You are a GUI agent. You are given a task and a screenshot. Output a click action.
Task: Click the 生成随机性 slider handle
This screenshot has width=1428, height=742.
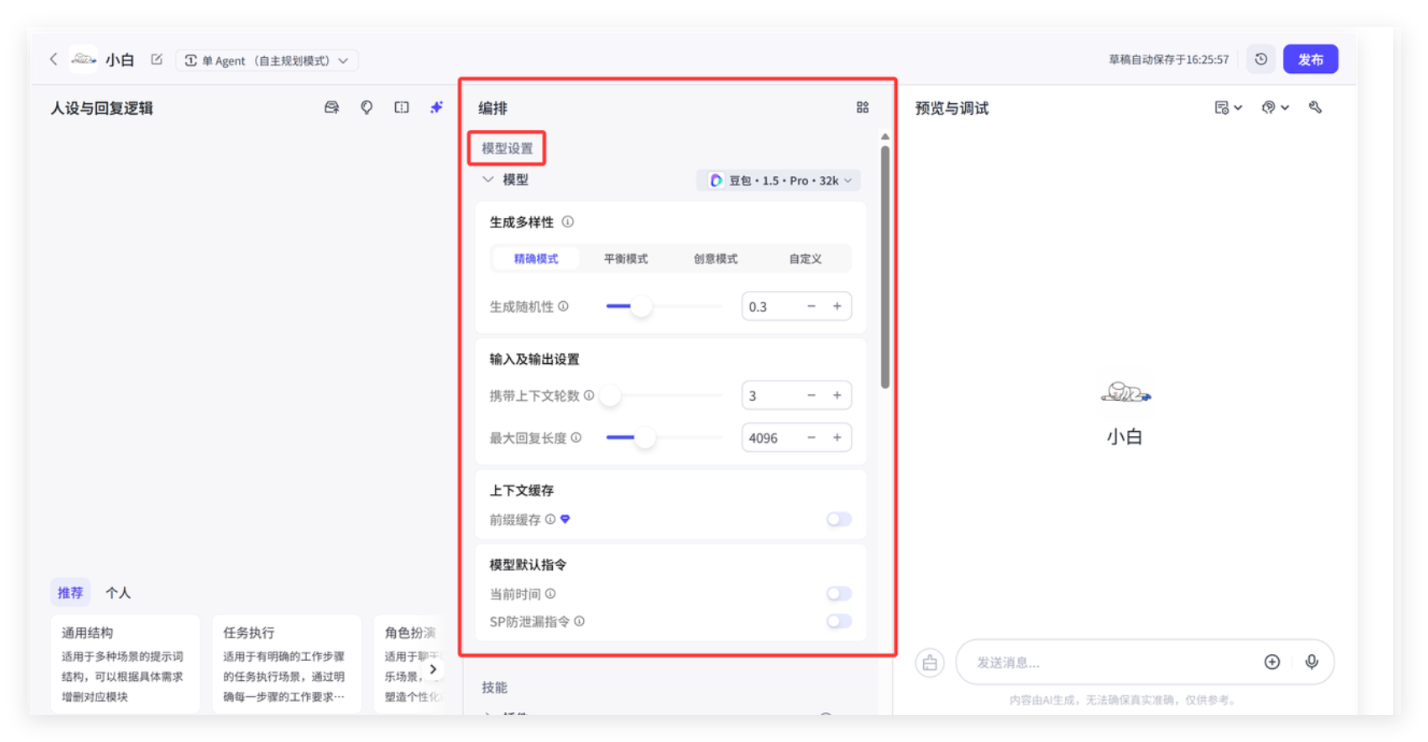[641, 307]
